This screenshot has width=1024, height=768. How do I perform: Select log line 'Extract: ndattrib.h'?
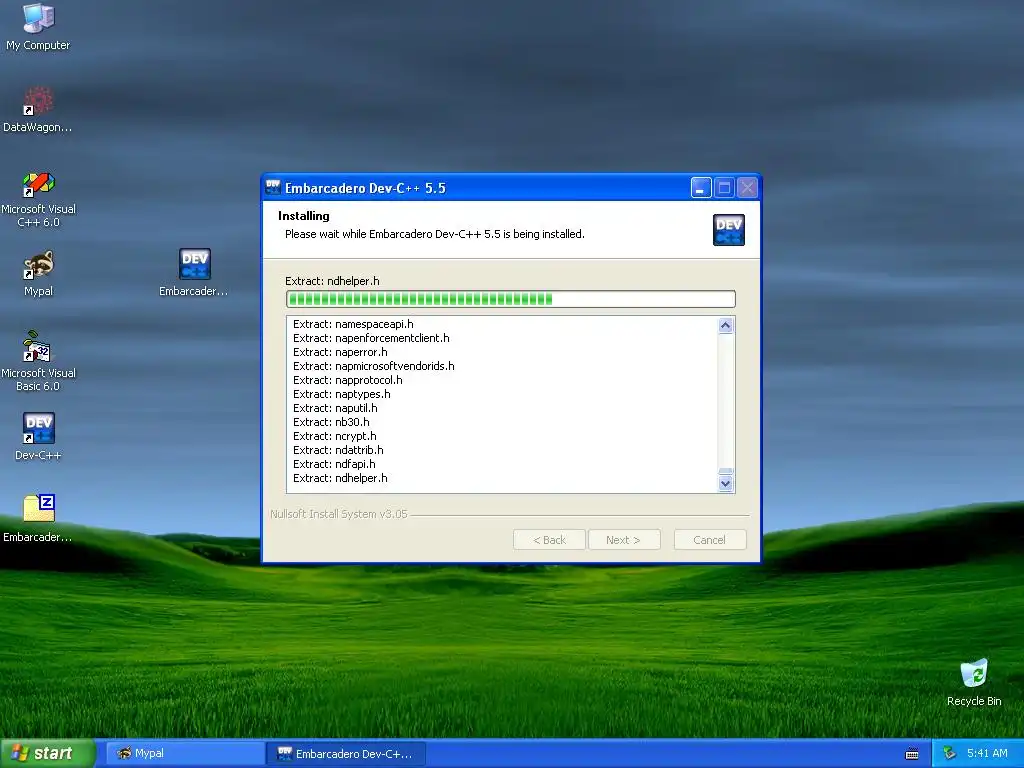tap(338, 450)
